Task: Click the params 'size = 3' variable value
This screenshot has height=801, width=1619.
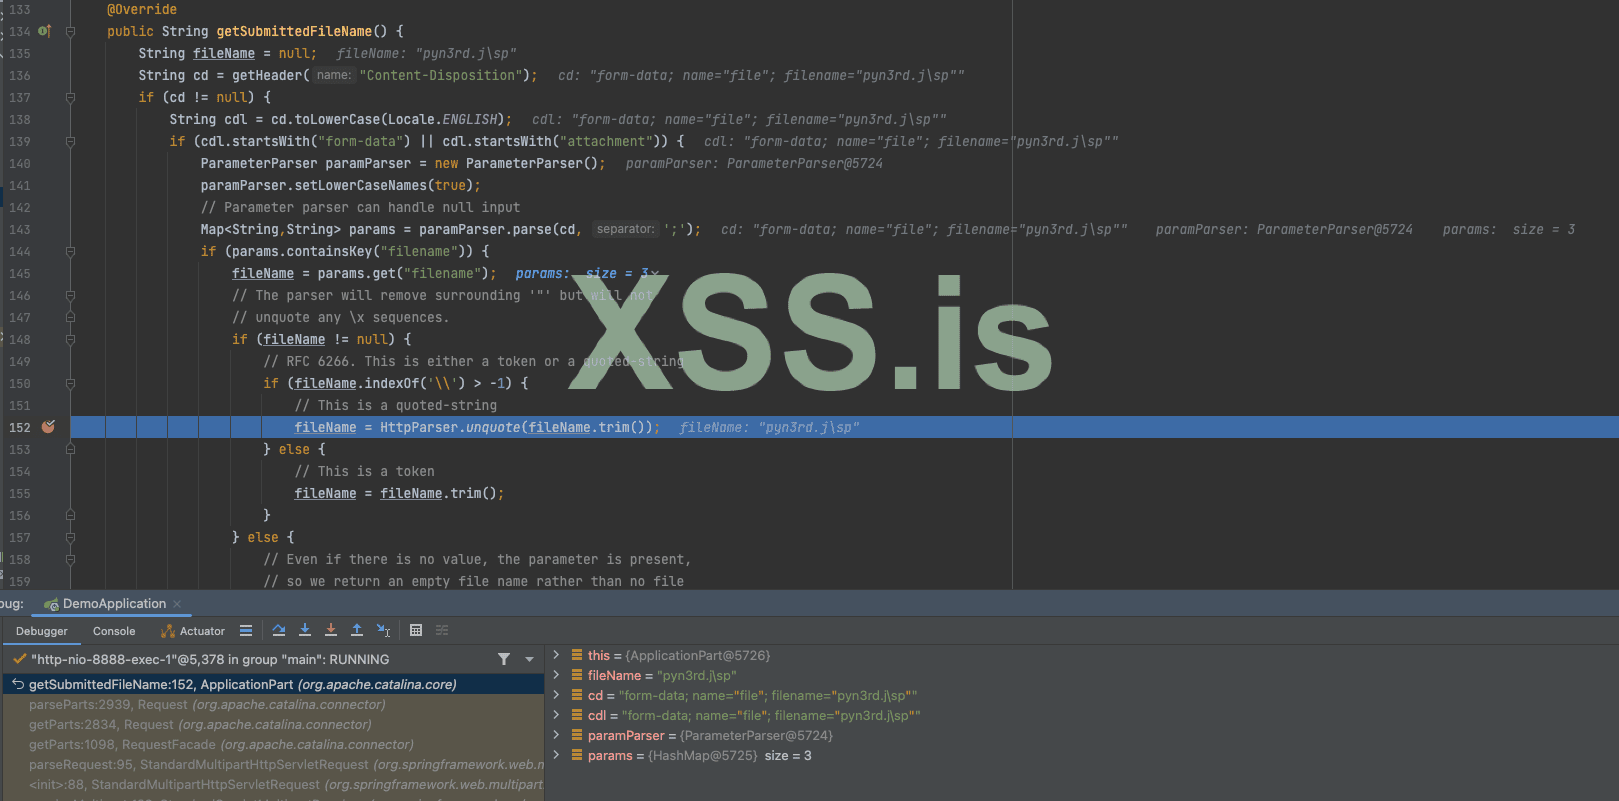Action: (788, 755)
